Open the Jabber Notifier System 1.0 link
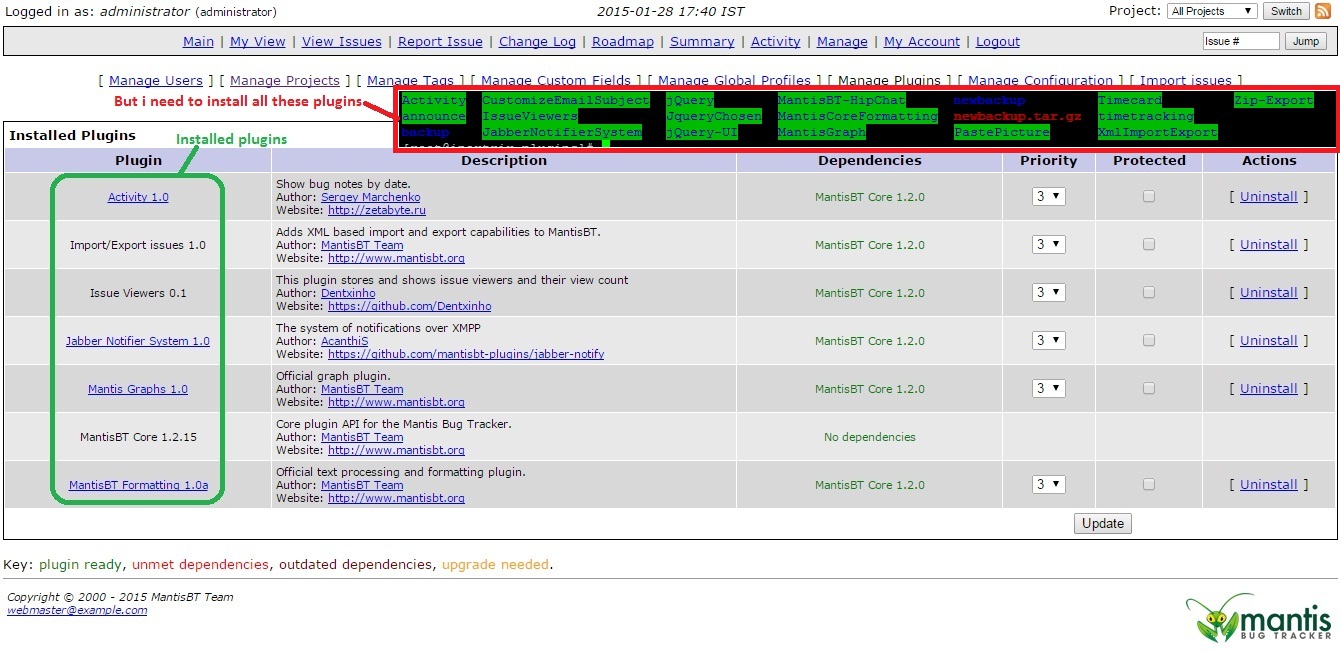The width and height of the screenshot is (1340, 652). click(138, 341)
